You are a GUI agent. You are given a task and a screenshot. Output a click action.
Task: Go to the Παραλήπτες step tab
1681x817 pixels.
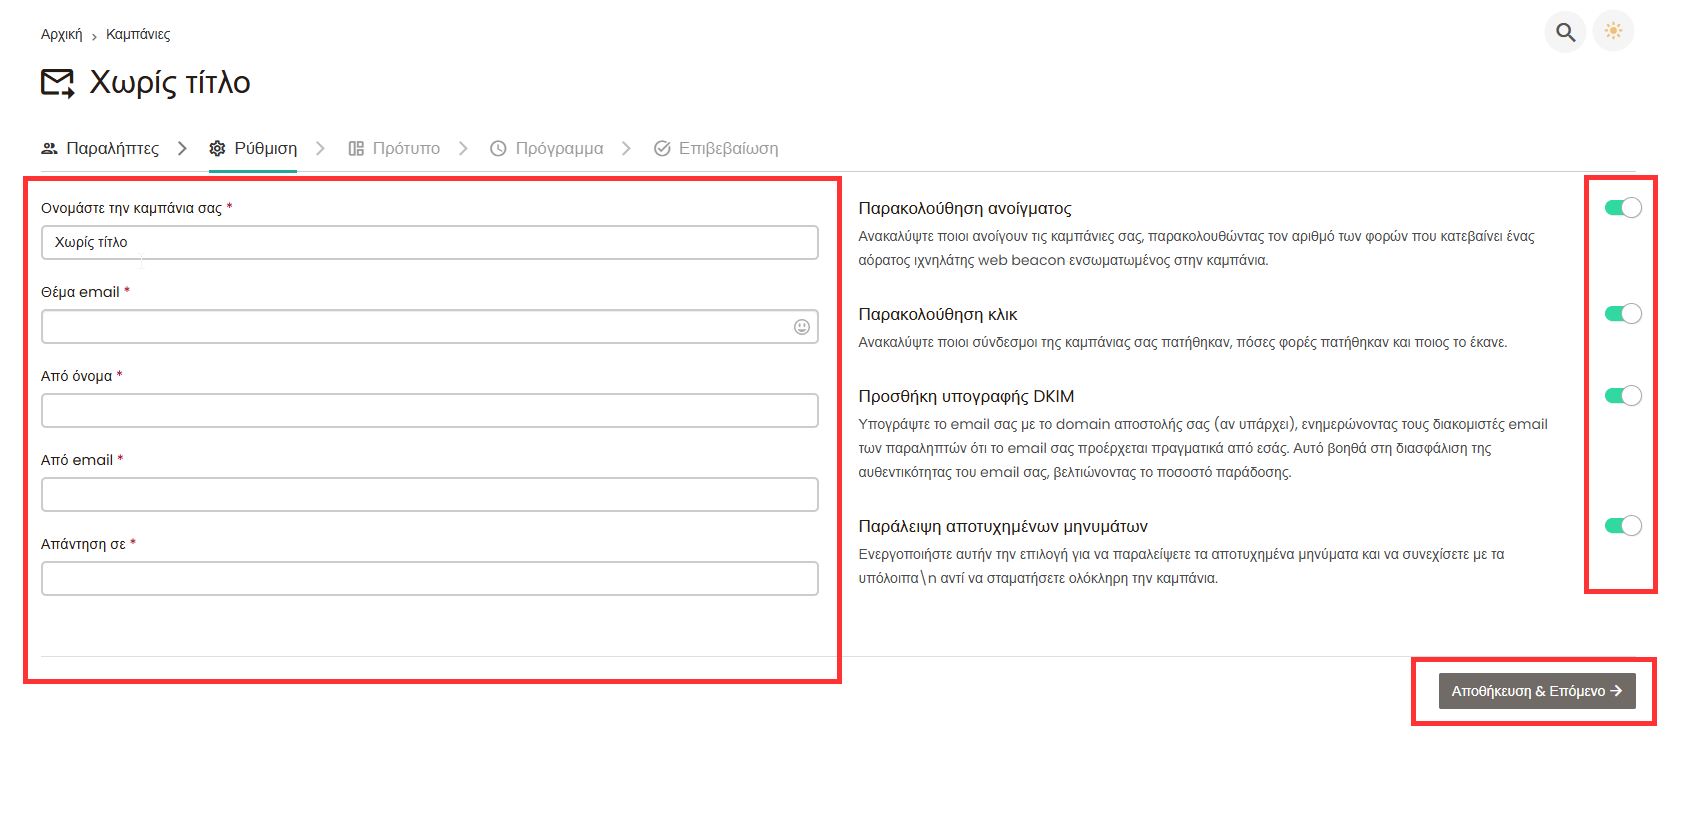(x=100, y=148)
